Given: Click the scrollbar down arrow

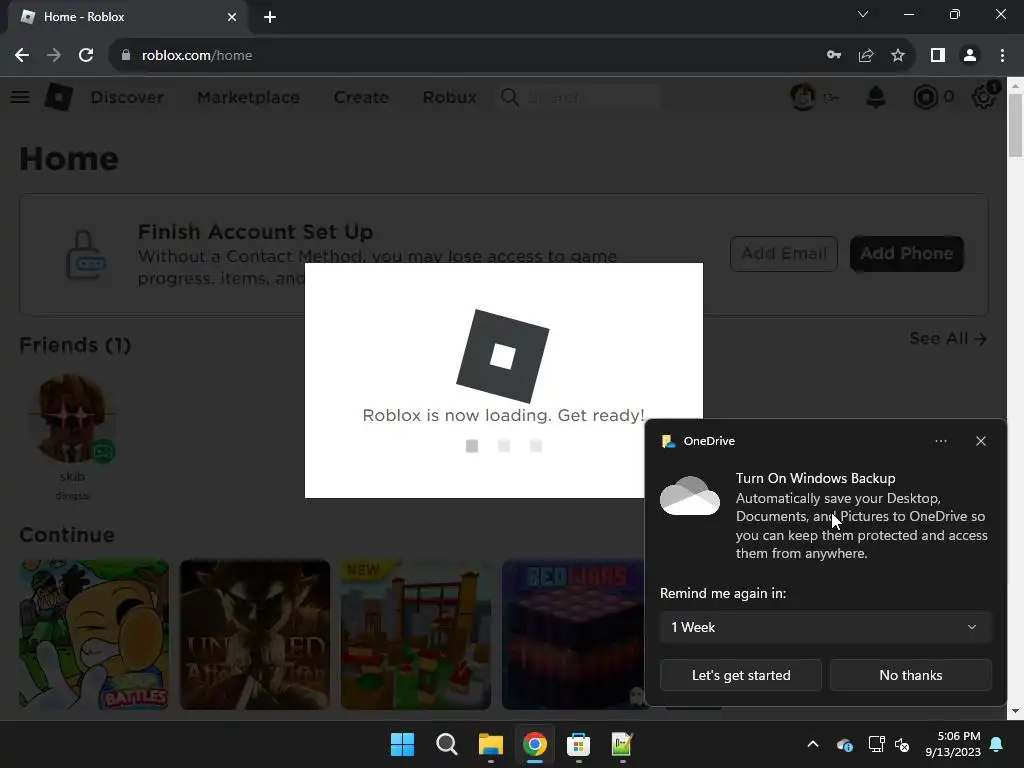Looking at the screenshot, I should 1015,711.
